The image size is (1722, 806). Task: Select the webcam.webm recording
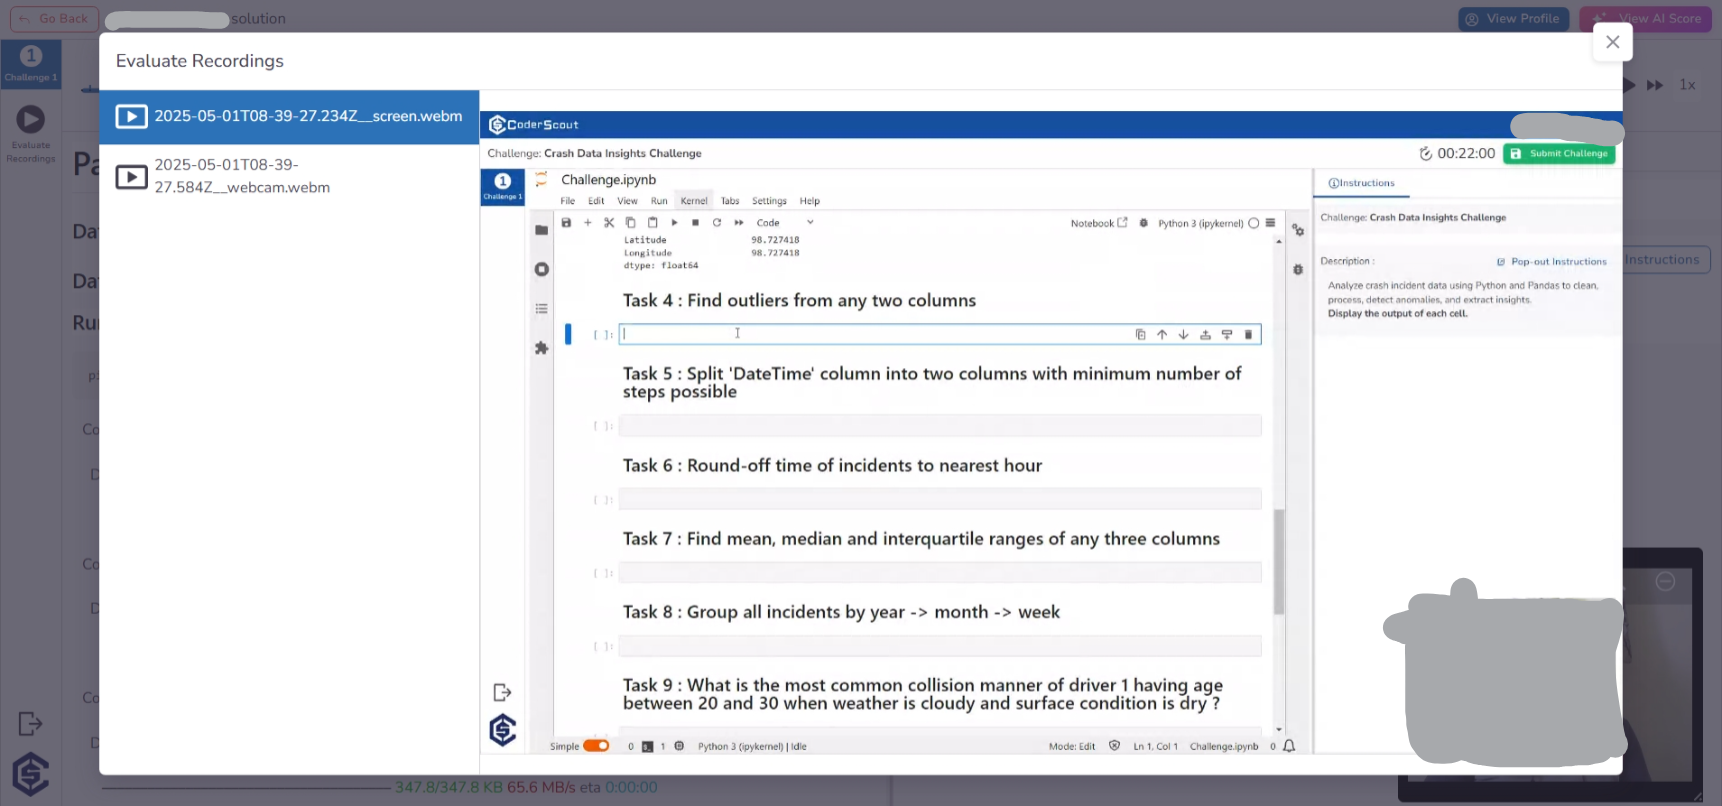pos(289,176)
